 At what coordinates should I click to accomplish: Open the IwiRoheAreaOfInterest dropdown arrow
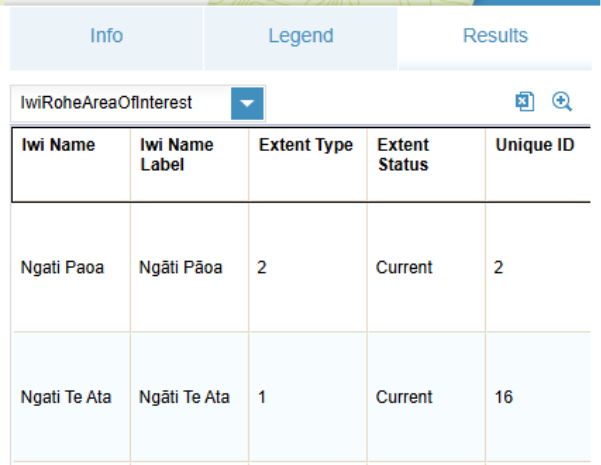coord(247,104)
